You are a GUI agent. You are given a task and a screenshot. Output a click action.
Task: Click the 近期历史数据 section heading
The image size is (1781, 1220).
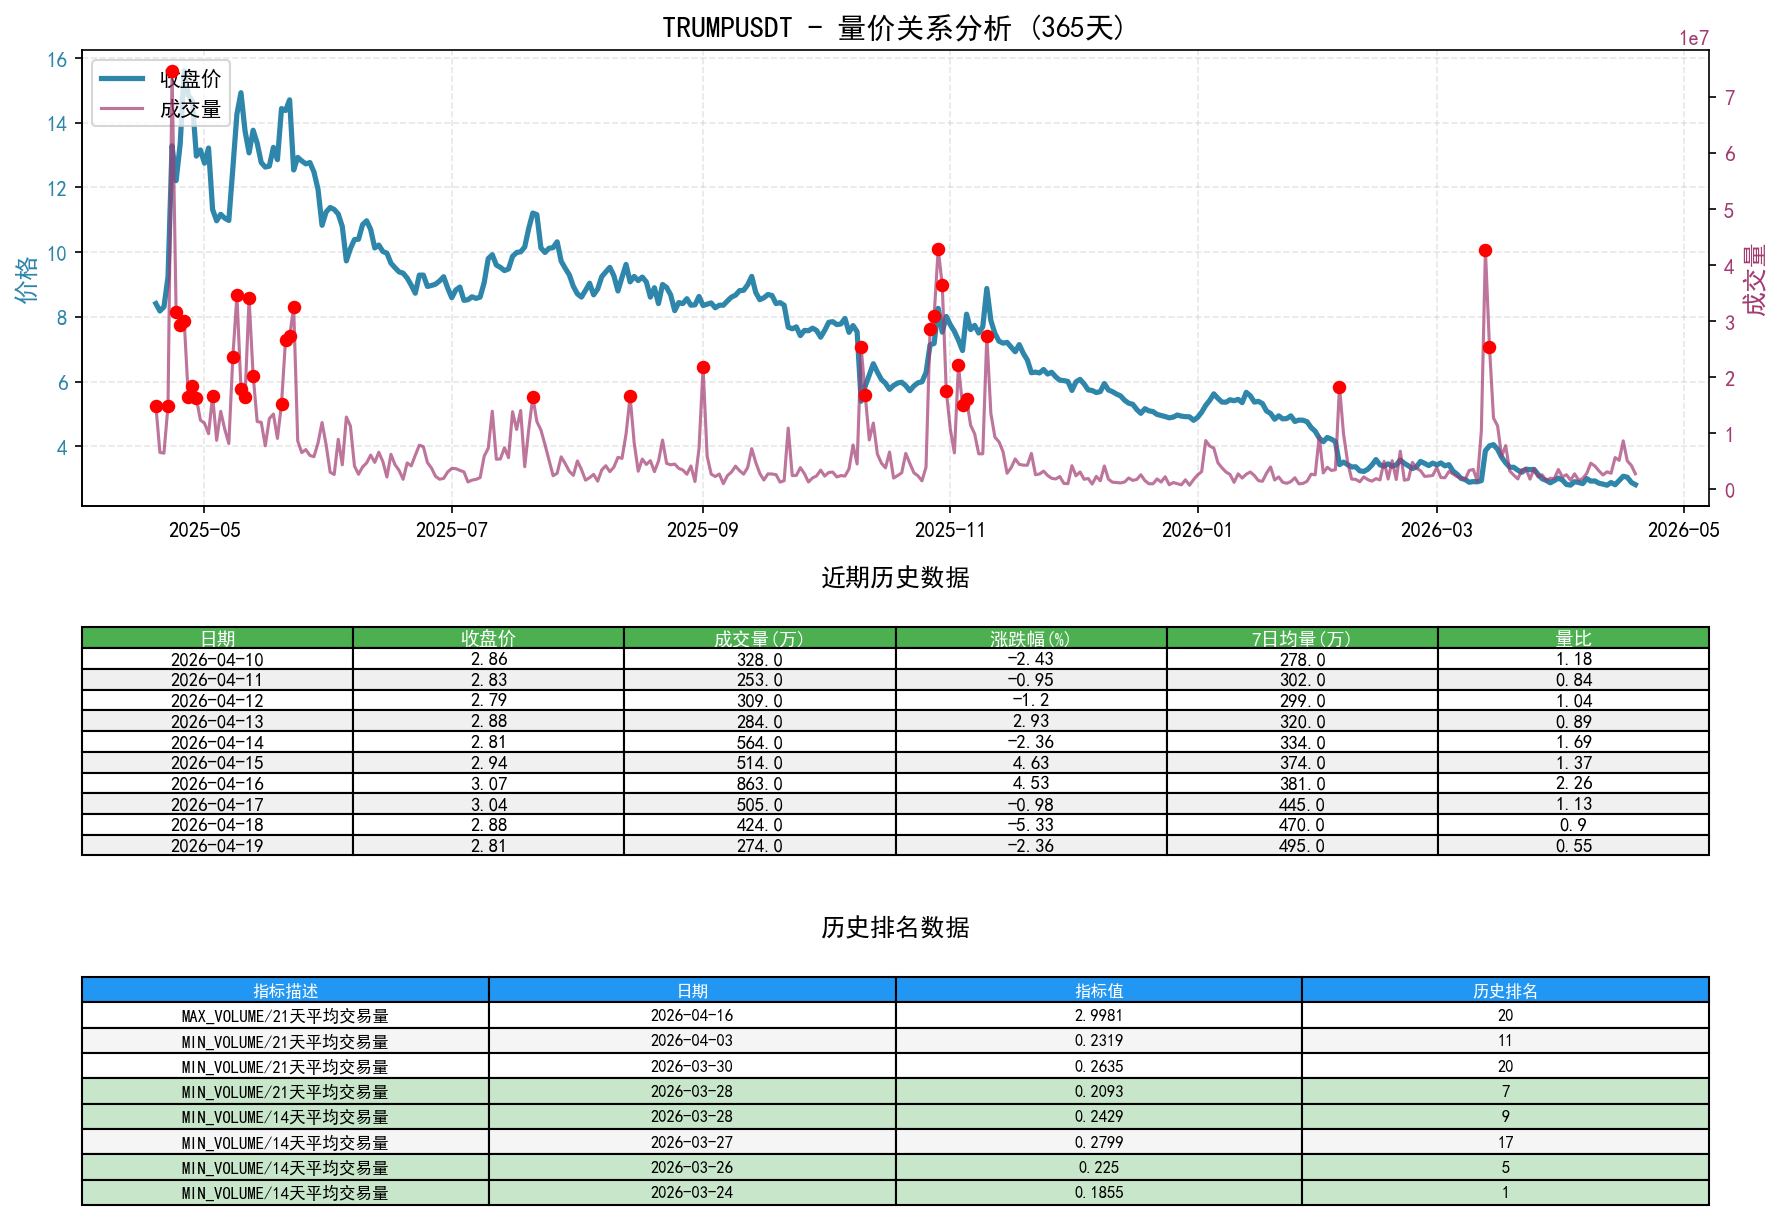coord(895,577)
